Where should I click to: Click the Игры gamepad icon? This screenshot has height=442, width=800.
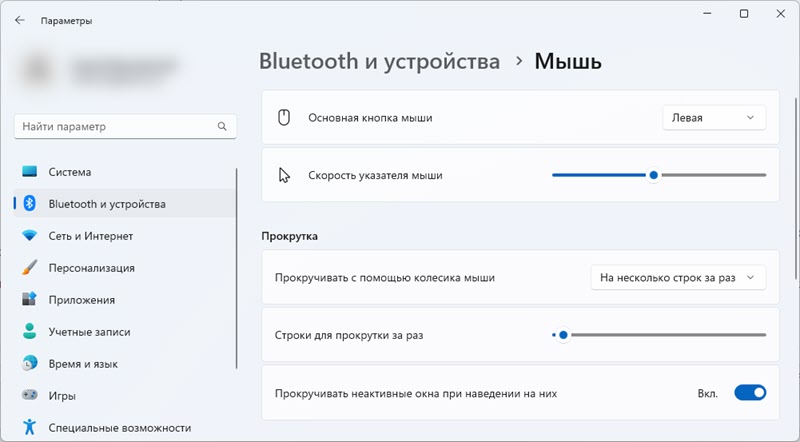(x=29, y=396)
